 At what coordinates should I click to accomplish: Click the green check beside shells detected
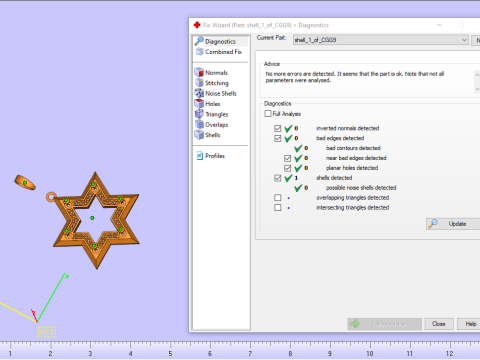pyautogui.click(x=288, y=178)
